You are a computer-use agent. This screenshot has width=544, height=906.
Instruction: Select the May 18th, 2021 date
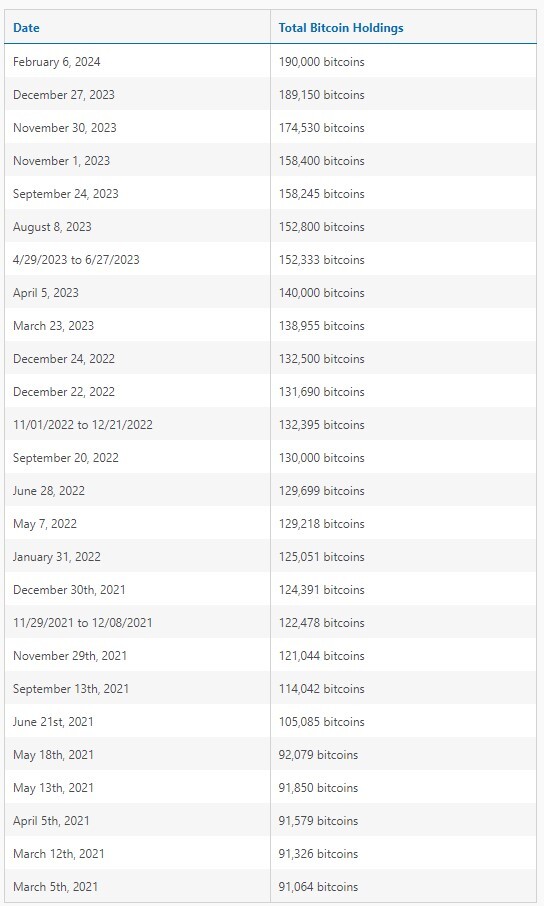(53, 754)
